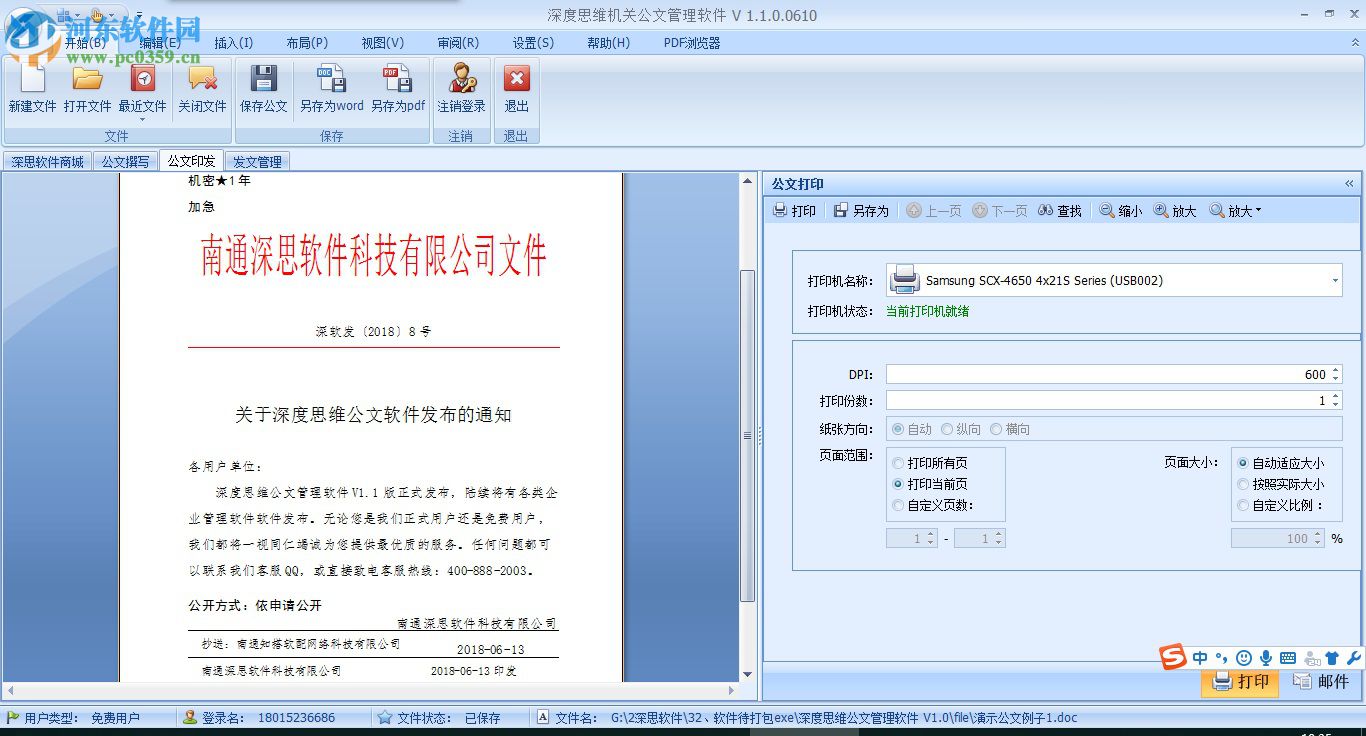The image size is (1366, 736).
Task: Click the 登录名 user status icon
Action: (190, 717)
